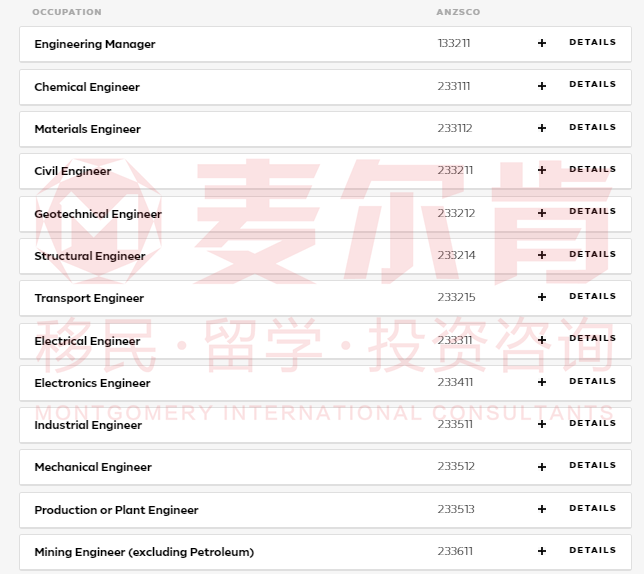Select the Engineering Manager occupation name
This screenshot has width=644, height=574.
point(95,44)
